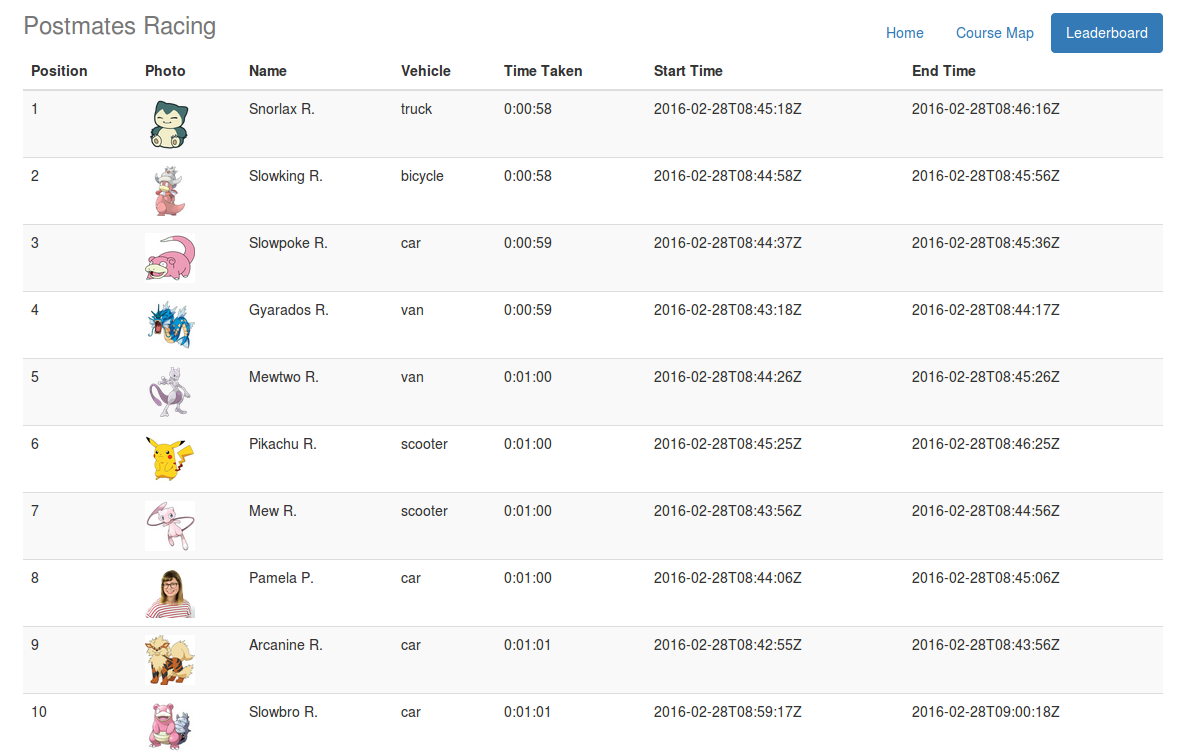This screenshot has width=1192, height=754.
Task: Go to the Course Map page
Action: [x=994, y=33]
